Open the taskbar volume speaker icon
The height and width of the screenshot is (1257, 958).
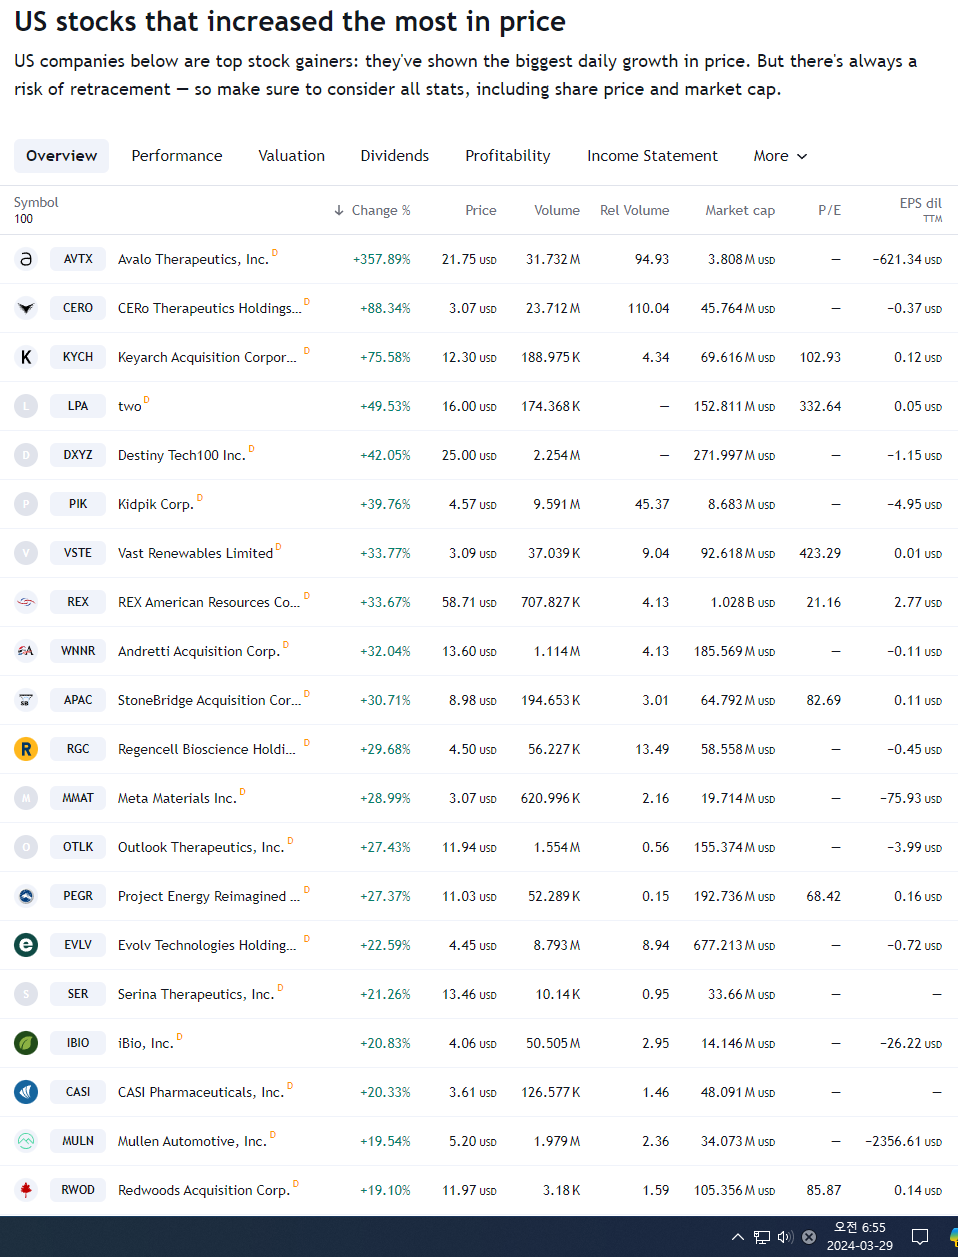click(785, 1237)
